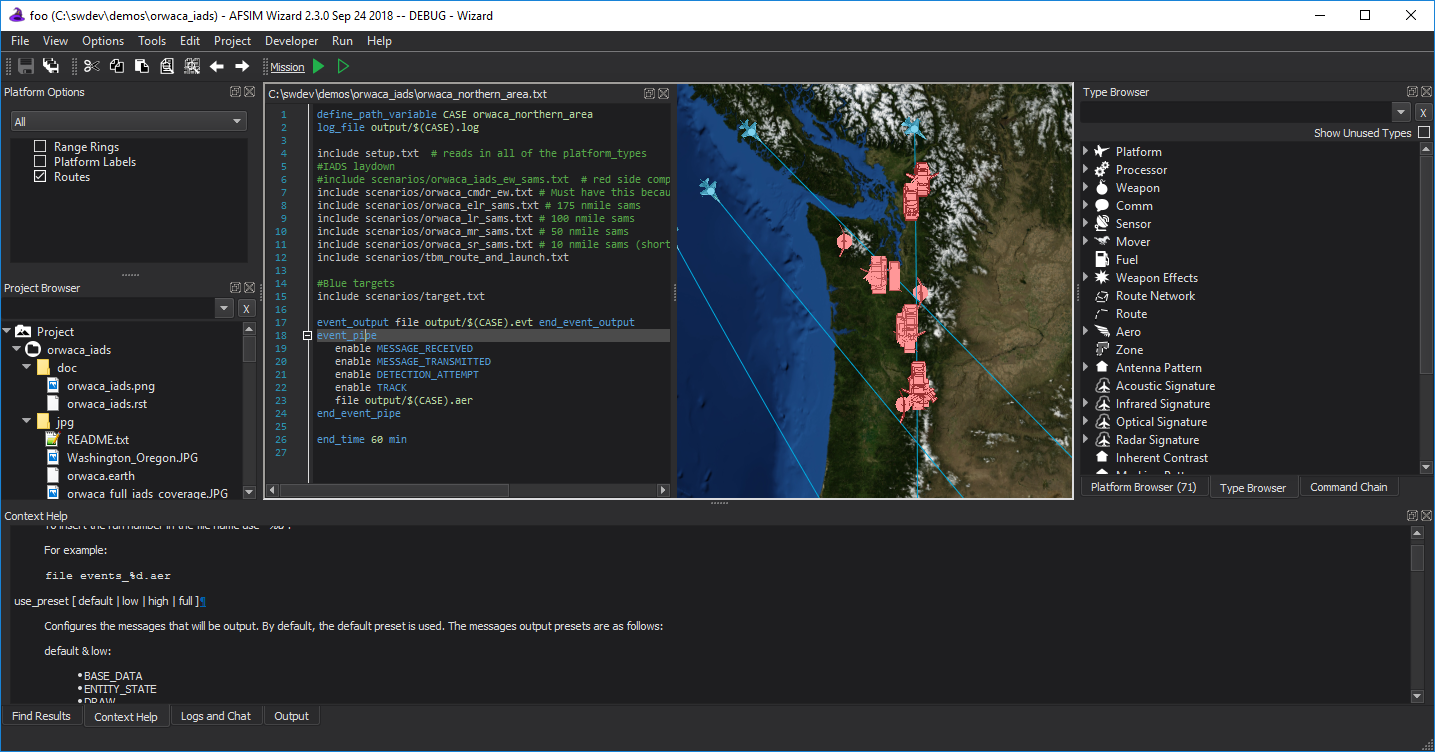Switch to the Platform Browser (71) tab
This screenshot has height=752, width=1435.
(1143, 487)
